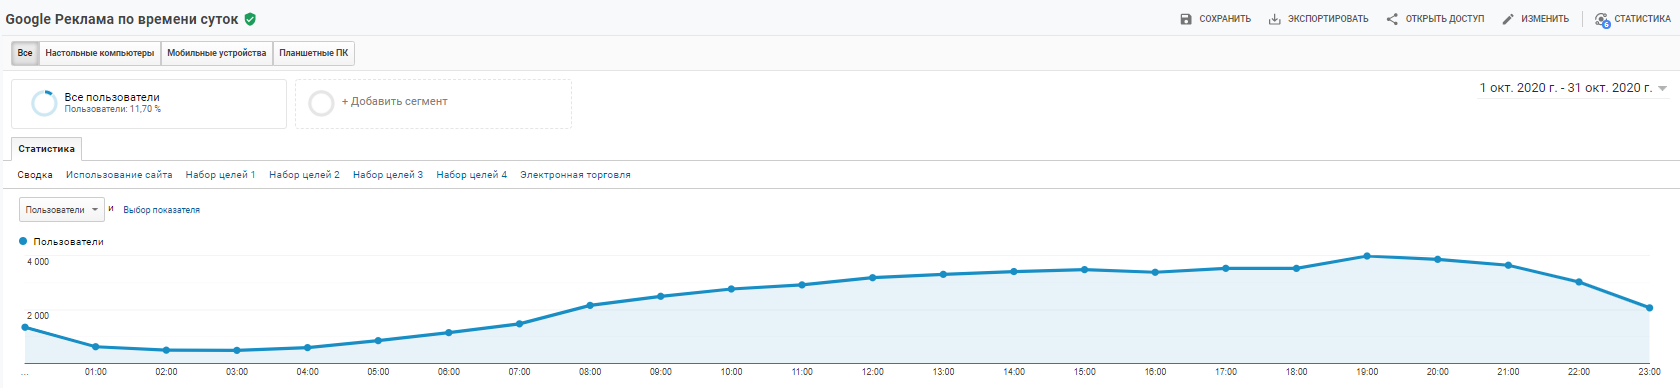Click the All Users segment circle
The image size is (1680, 388).
(44, 103)
